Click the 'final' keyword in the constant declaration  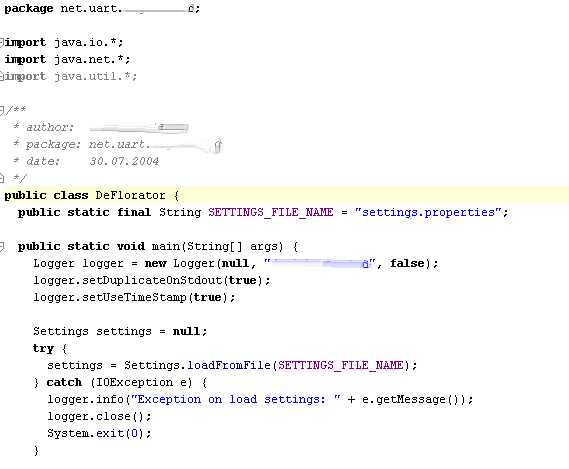[134, 212]
